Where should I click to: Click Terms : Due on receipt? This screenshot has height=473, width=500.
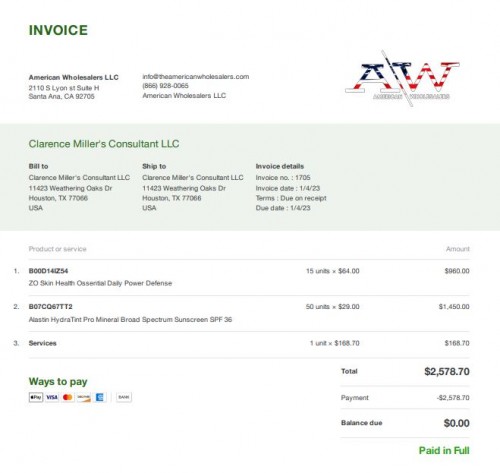(291, 198)
